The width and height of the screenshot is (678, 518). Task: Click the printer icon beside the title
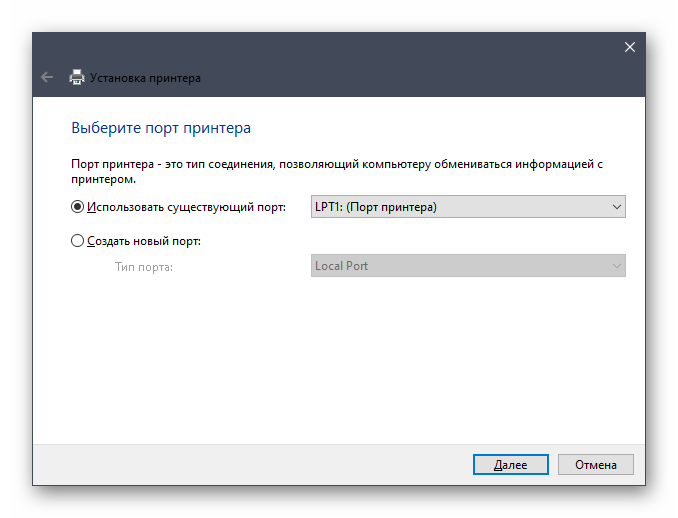tap(76, 77)
